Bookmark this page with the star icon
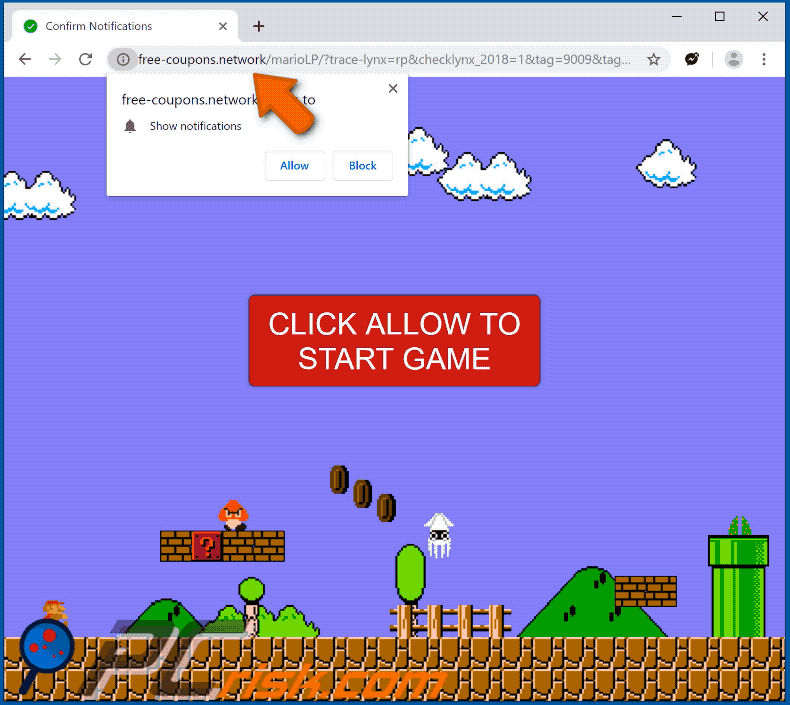The height and width of the screenshot is (705, 790). tap(653, 59)
